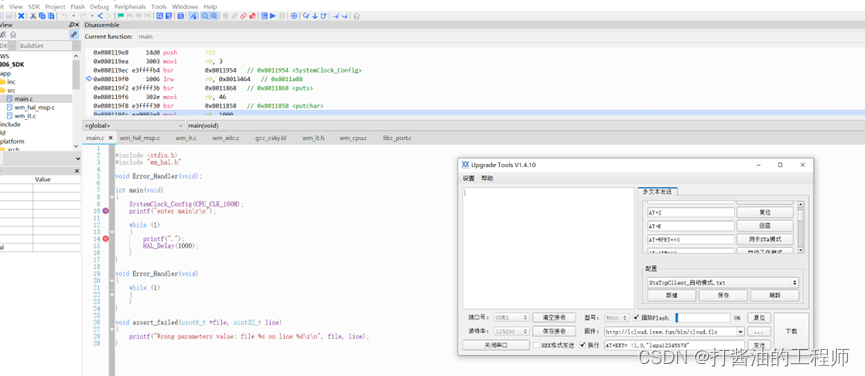
Task: Close the project view panel with its X
Action: click(x=77, y=25)
